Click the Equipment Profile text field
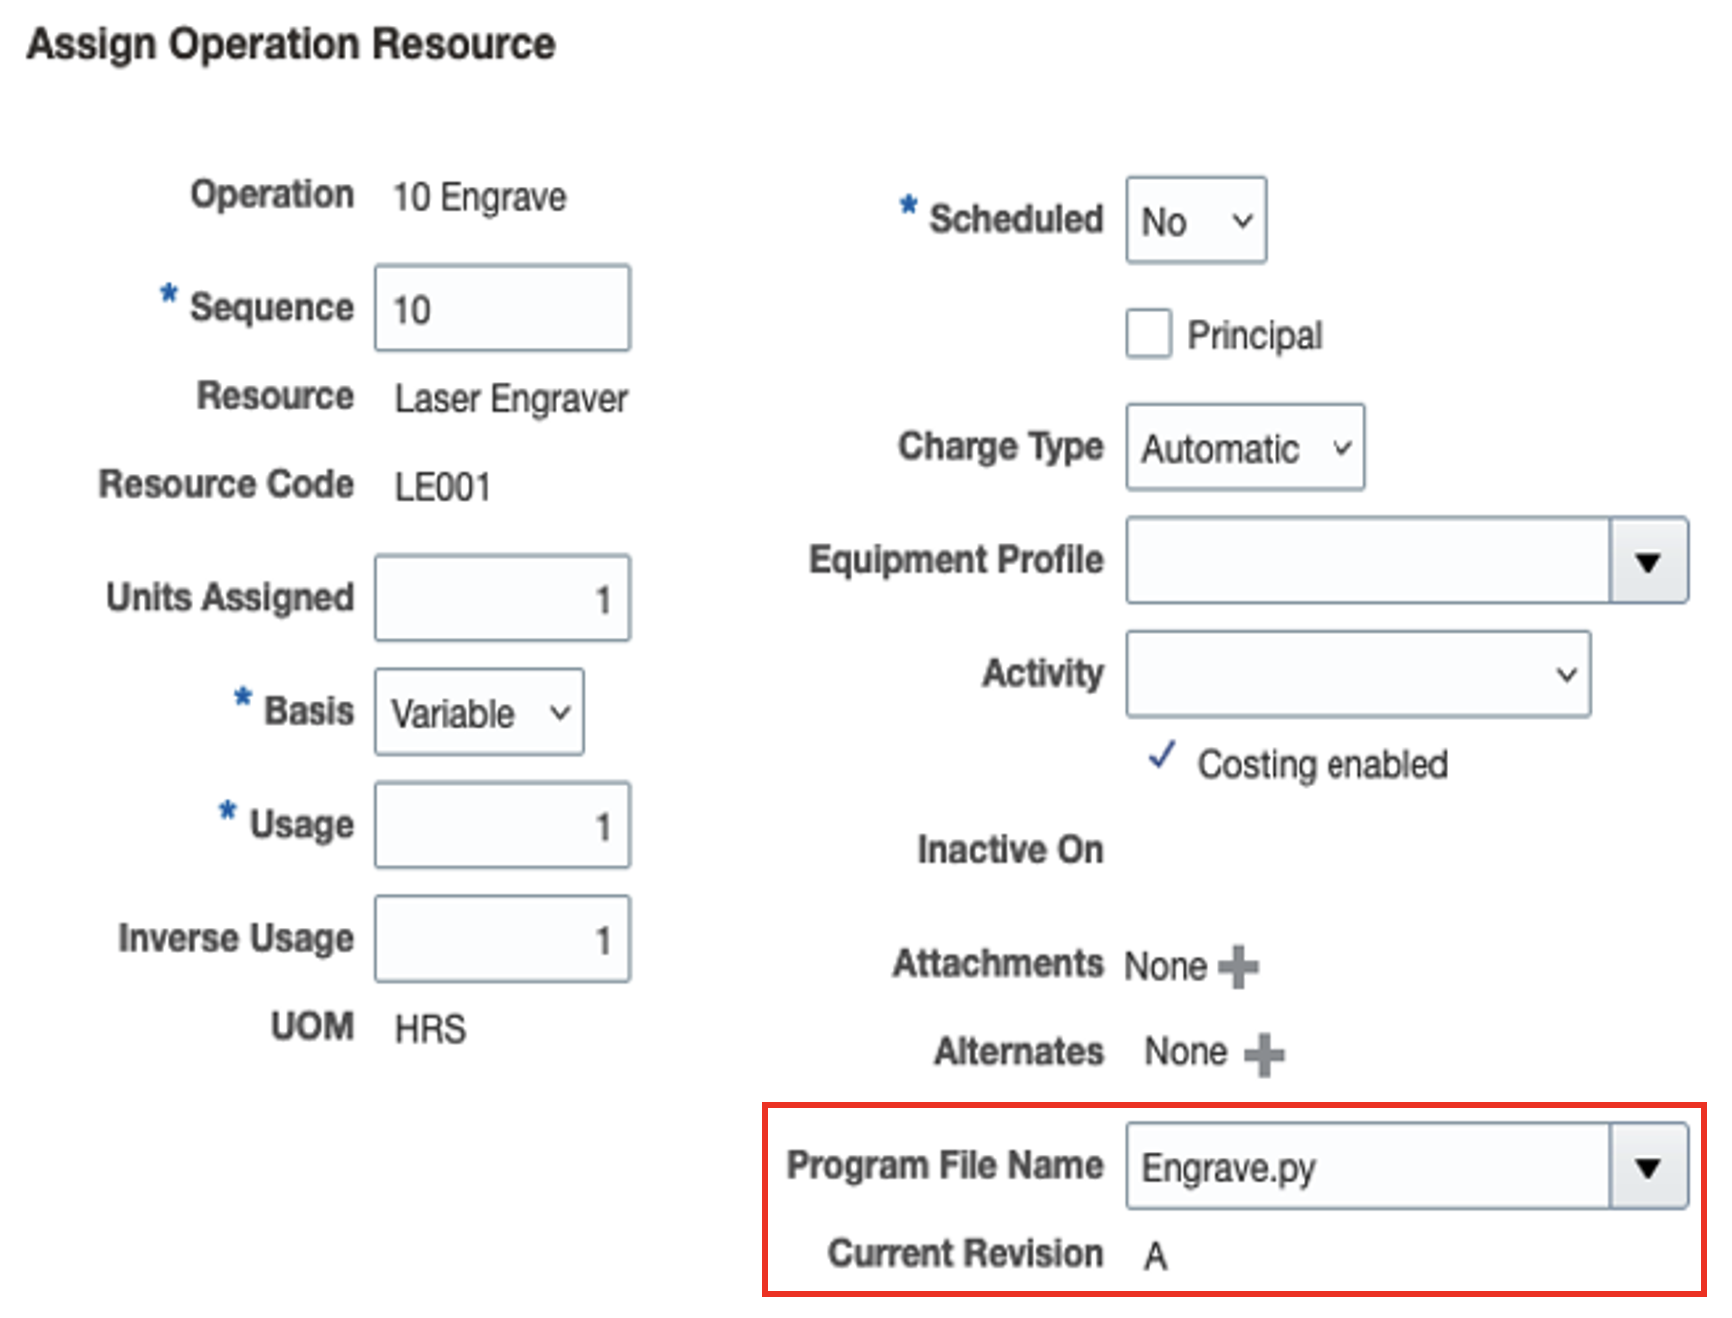The image size is (1732, 1318). [1367, 561]
